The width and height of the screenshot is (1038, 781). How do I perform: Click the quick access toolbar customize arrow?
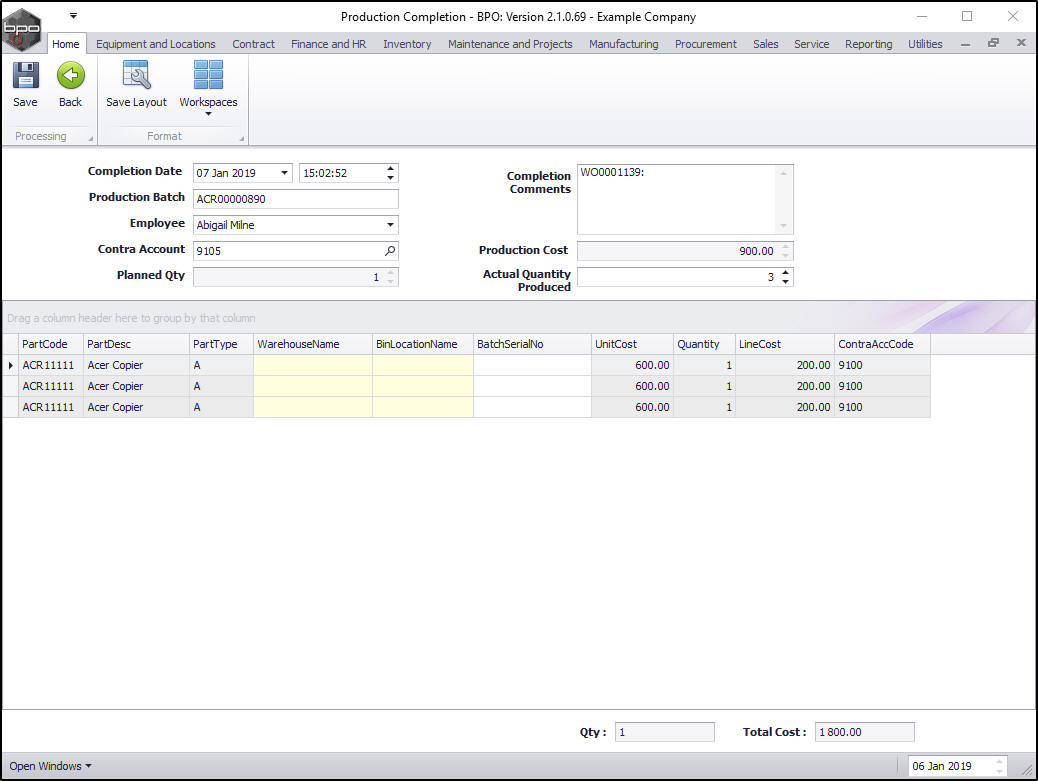pos(73,16)
